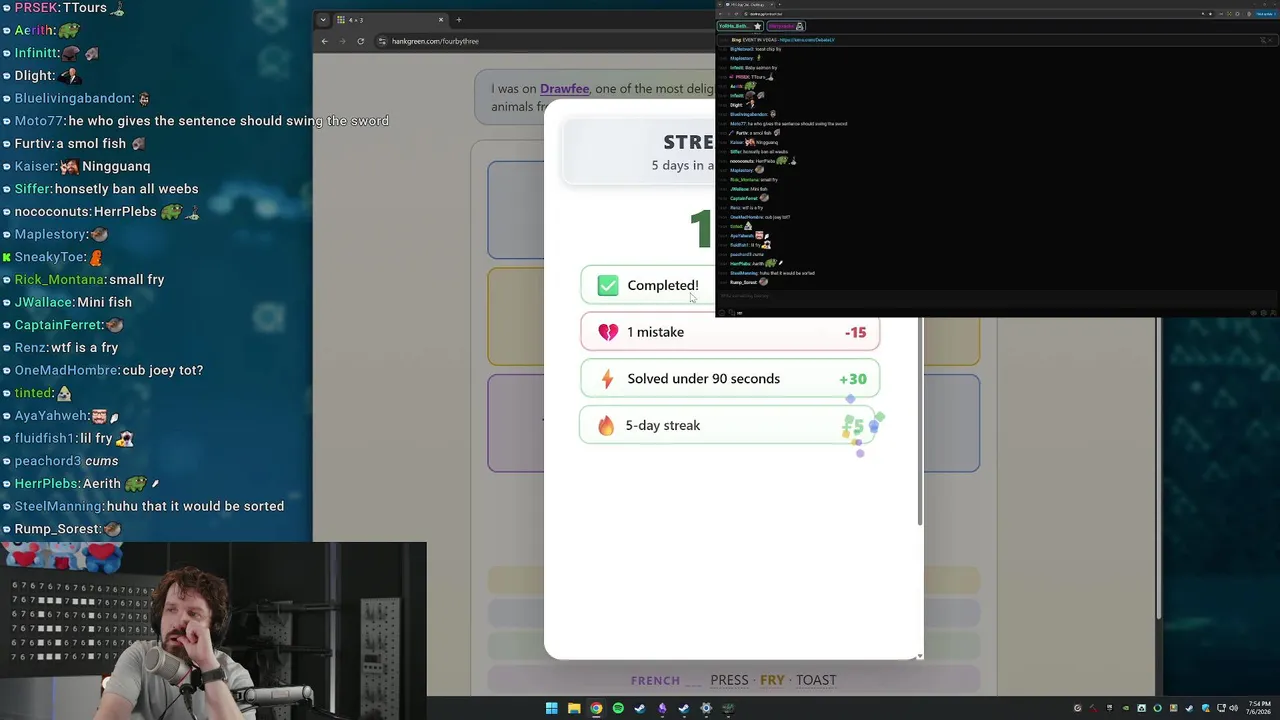Tap the broken heart mistake icon

click(x=608, y=332)
